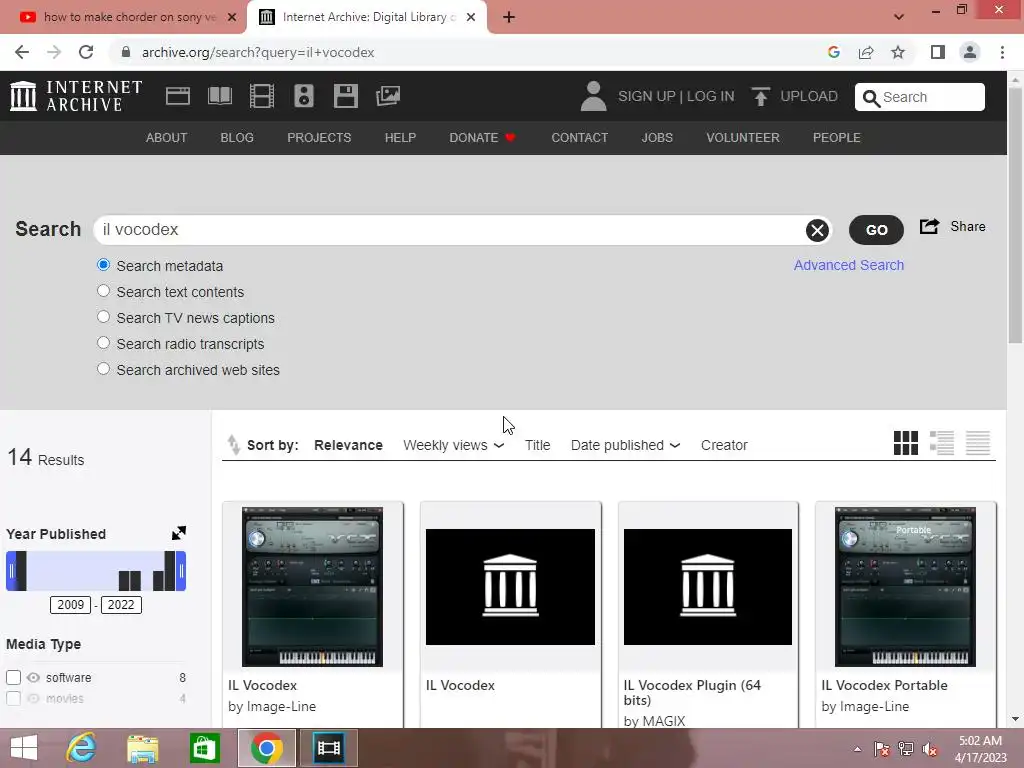Reload the current page
This screenshot has height=768, width=1024.
(x=86, y=52)
